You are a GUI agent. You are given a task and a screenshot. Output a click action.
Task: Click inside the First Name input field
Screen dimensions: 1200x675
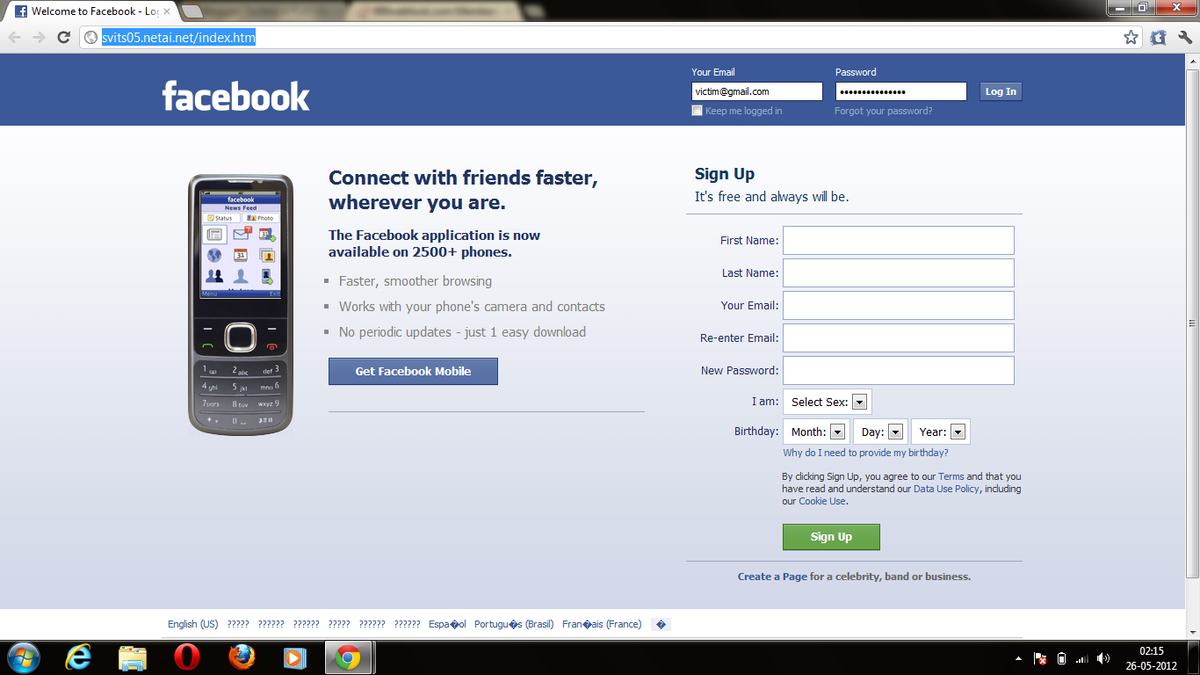click(897, 240)
